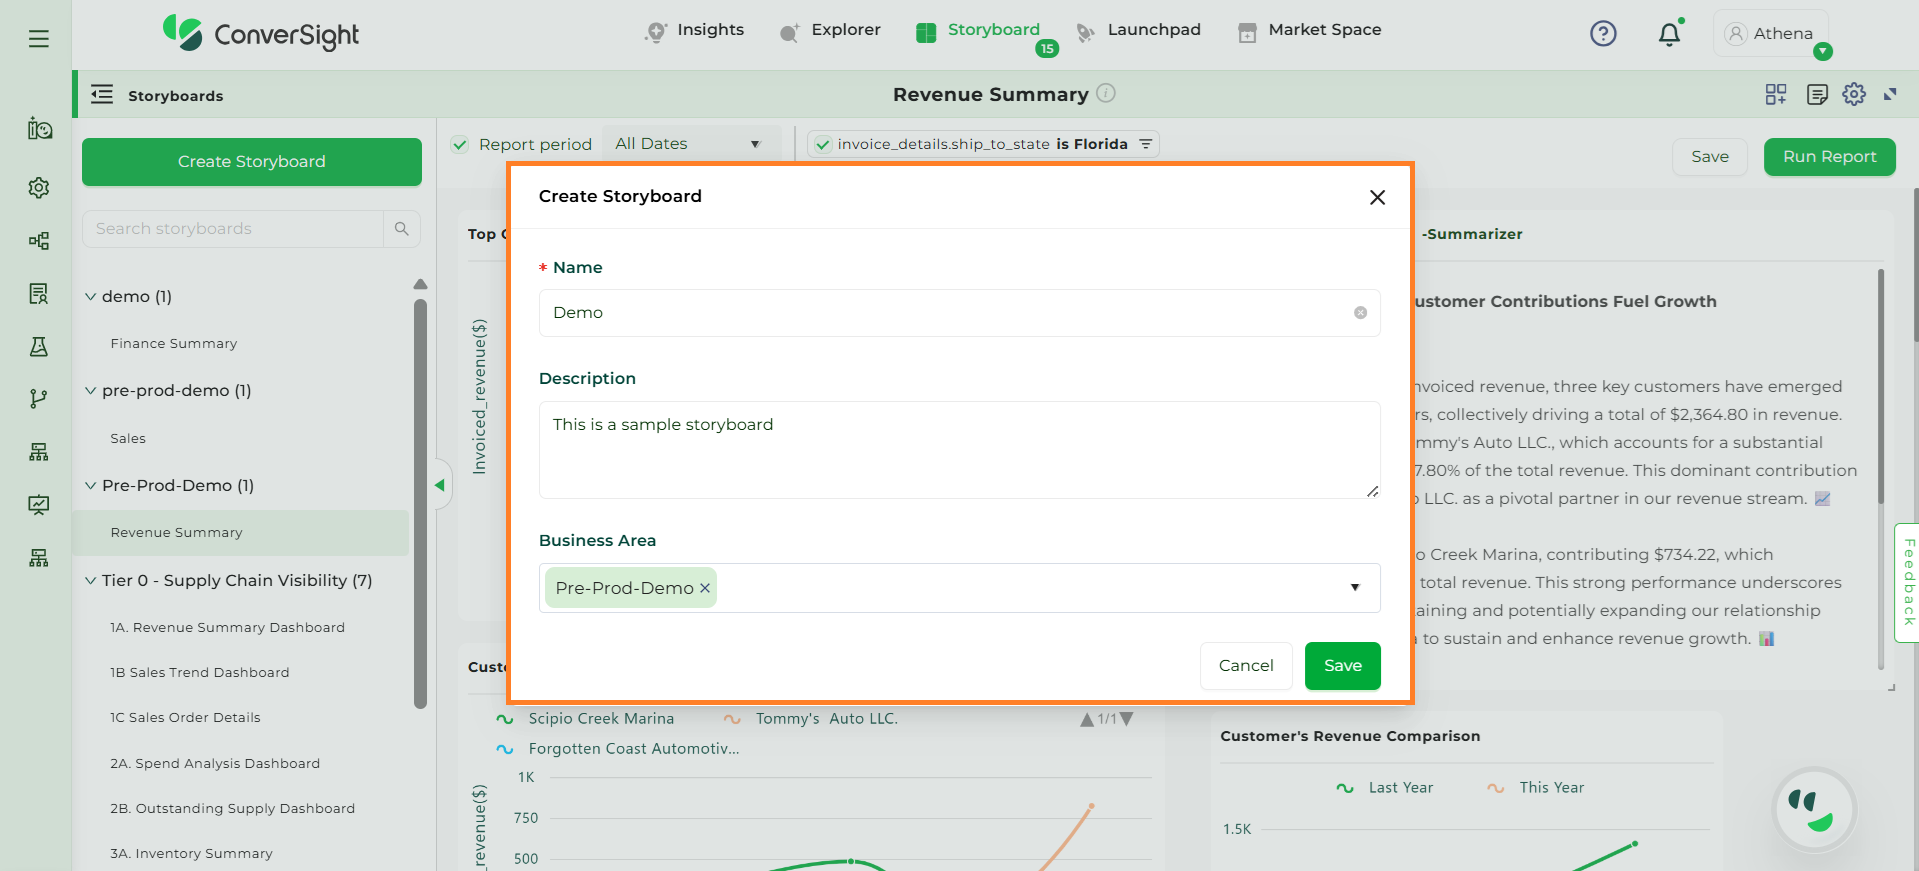
Task: Click the add widget grid icon
Action: (x=1776, y=94)
